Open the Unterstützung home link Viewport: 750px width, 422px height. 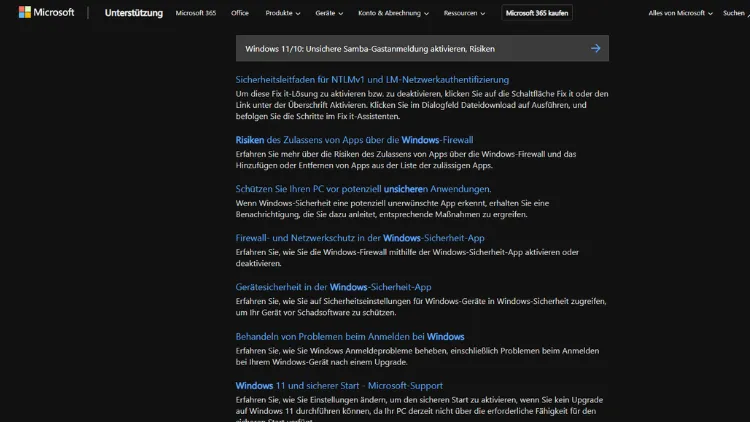[x=133, y=13]
